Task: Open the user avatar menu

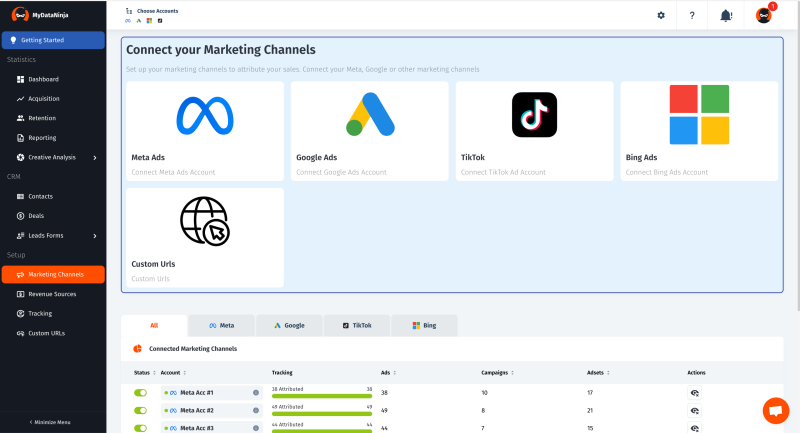Action: [x=764, y=15]
